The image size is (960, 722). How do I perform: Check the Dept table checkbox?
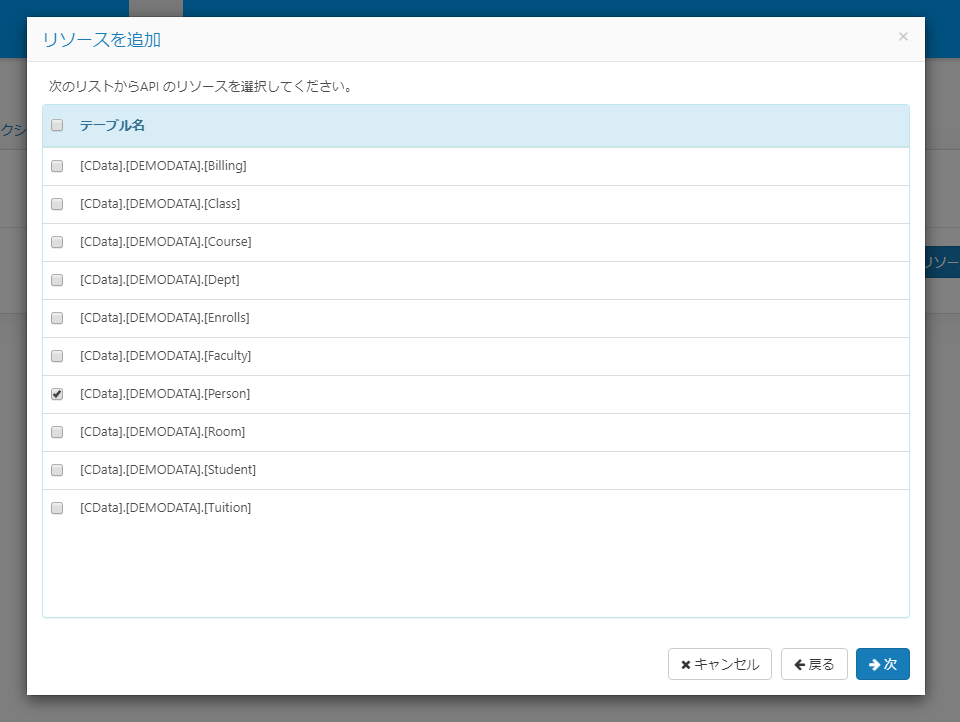57,280
